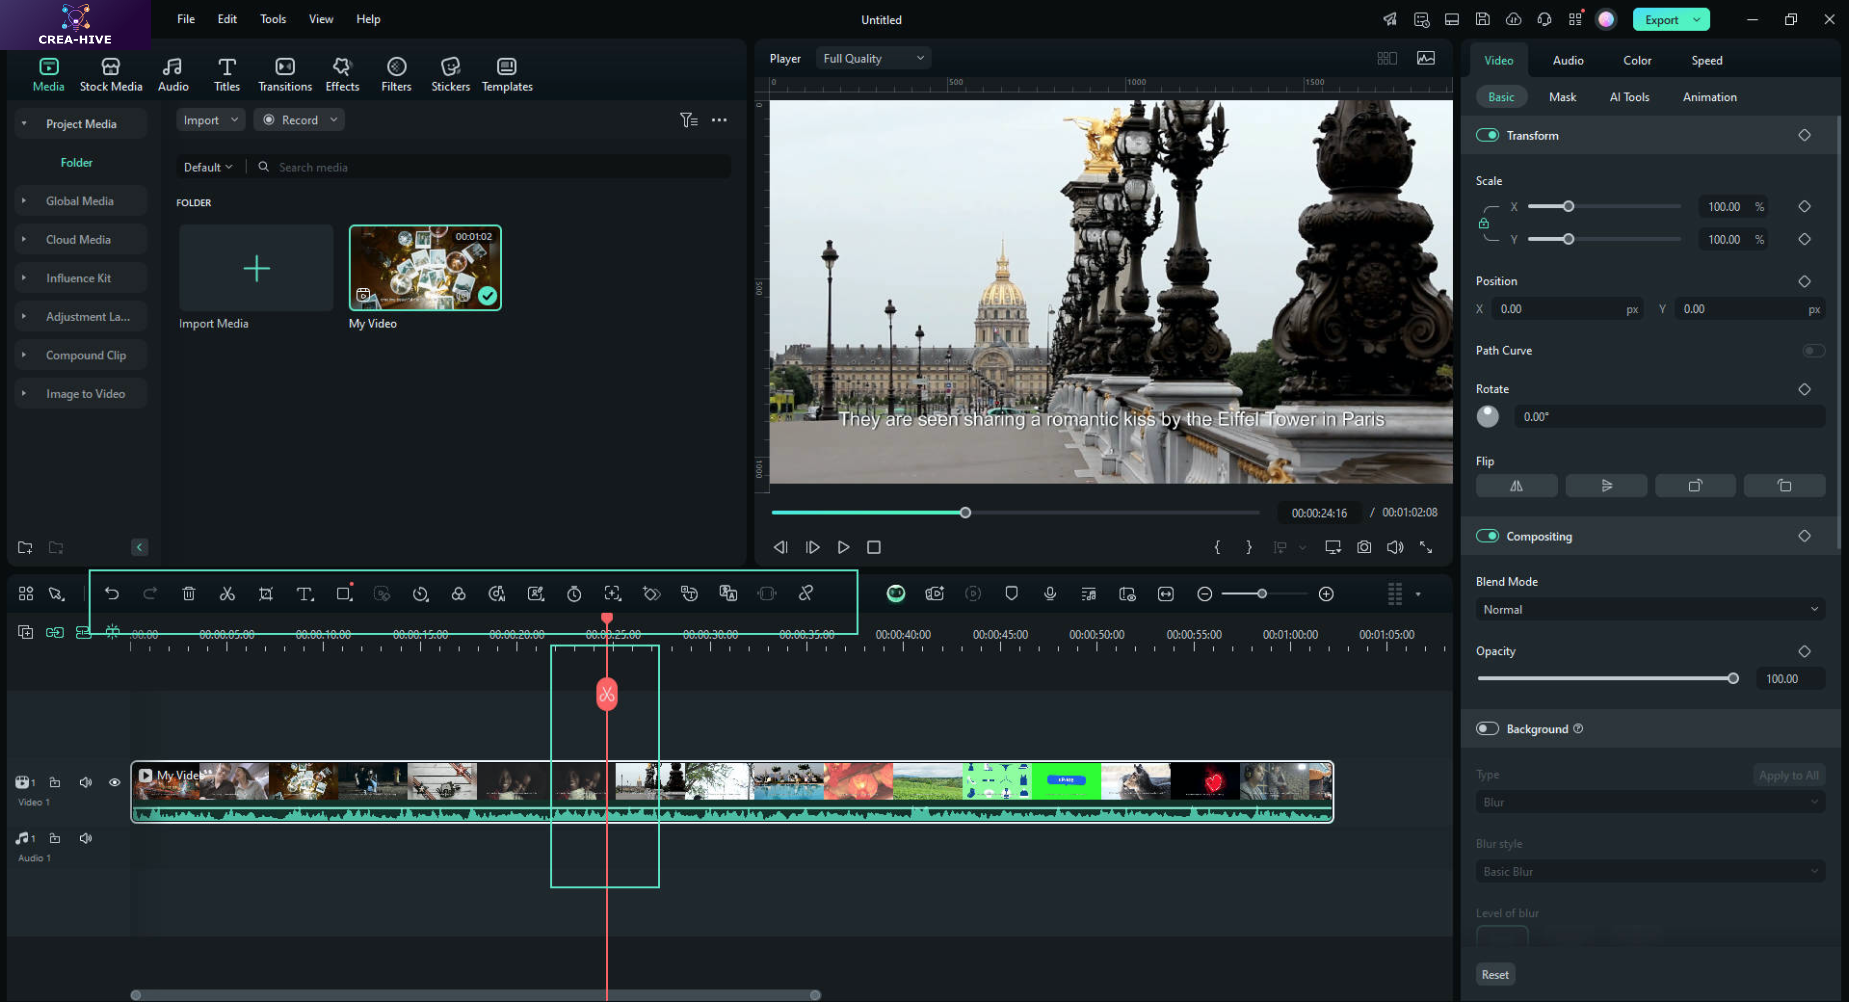
Task: Open the File menu
Action: 186,19
